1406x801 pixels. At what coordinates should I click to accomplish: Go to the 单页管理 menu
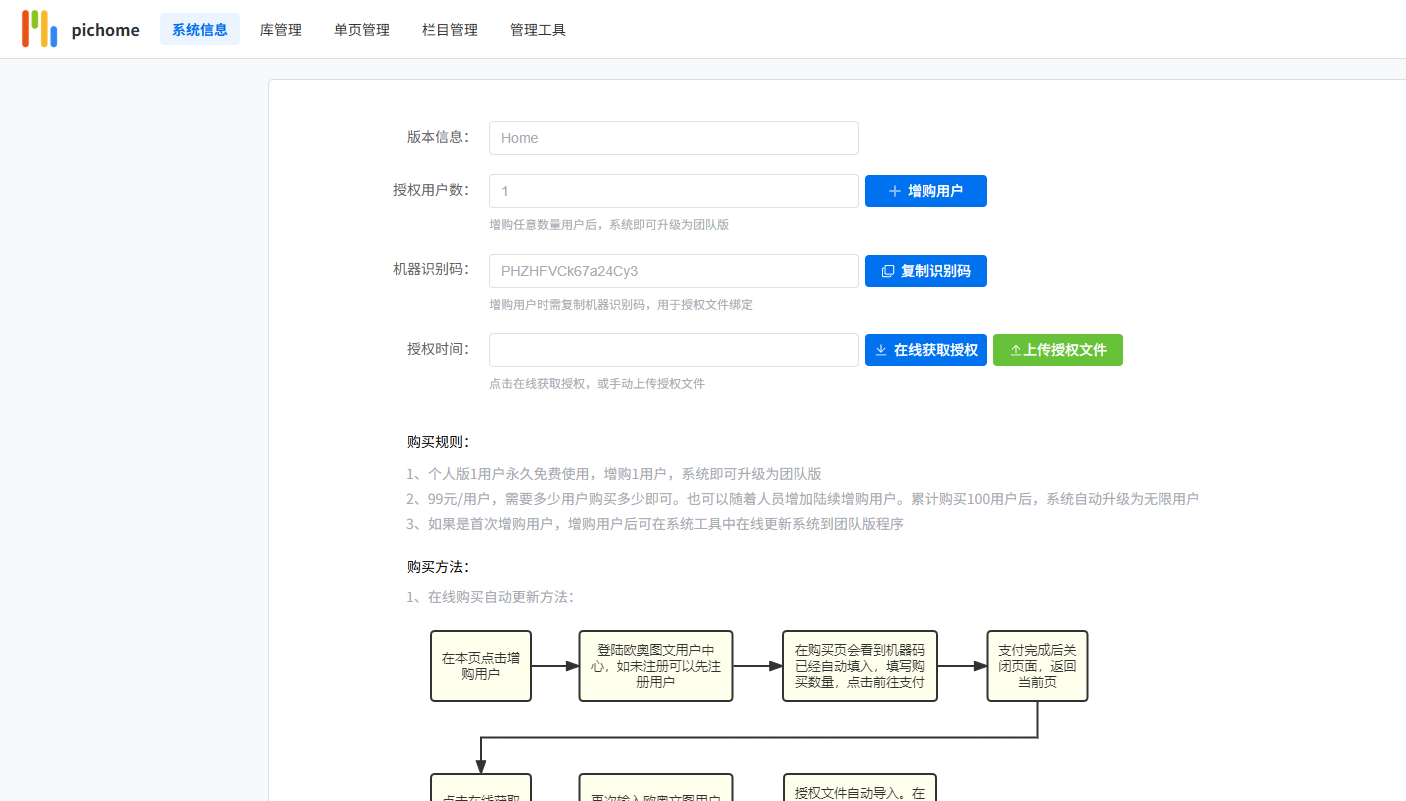[362, 30]
